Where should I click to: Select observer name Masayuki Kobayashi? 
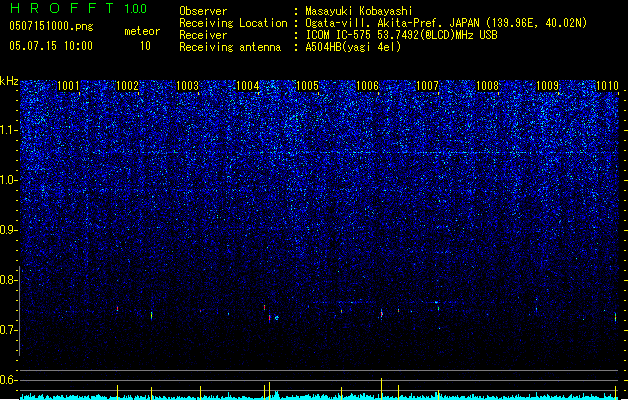(359, 11)
